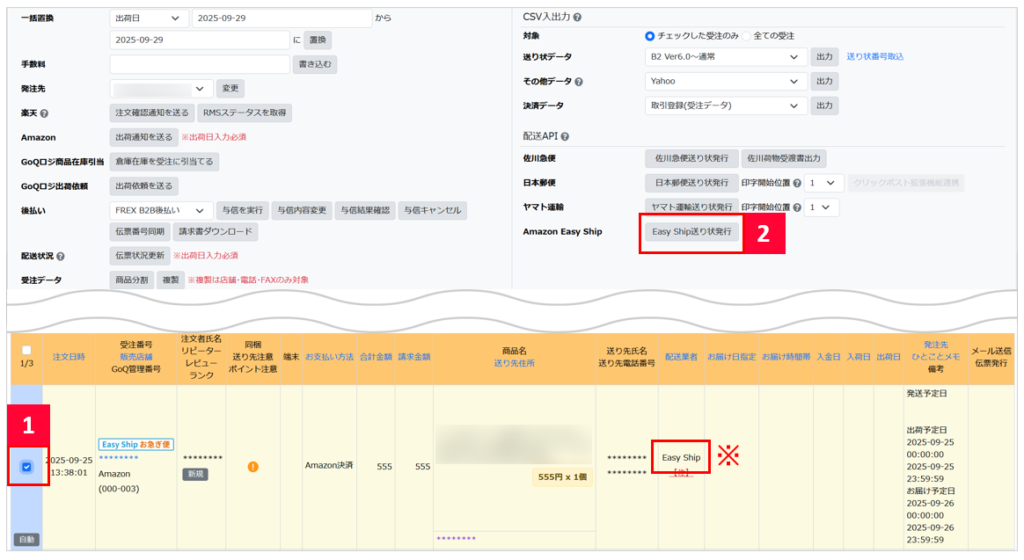Click the 手数料 input field

(x=199, y=64)
